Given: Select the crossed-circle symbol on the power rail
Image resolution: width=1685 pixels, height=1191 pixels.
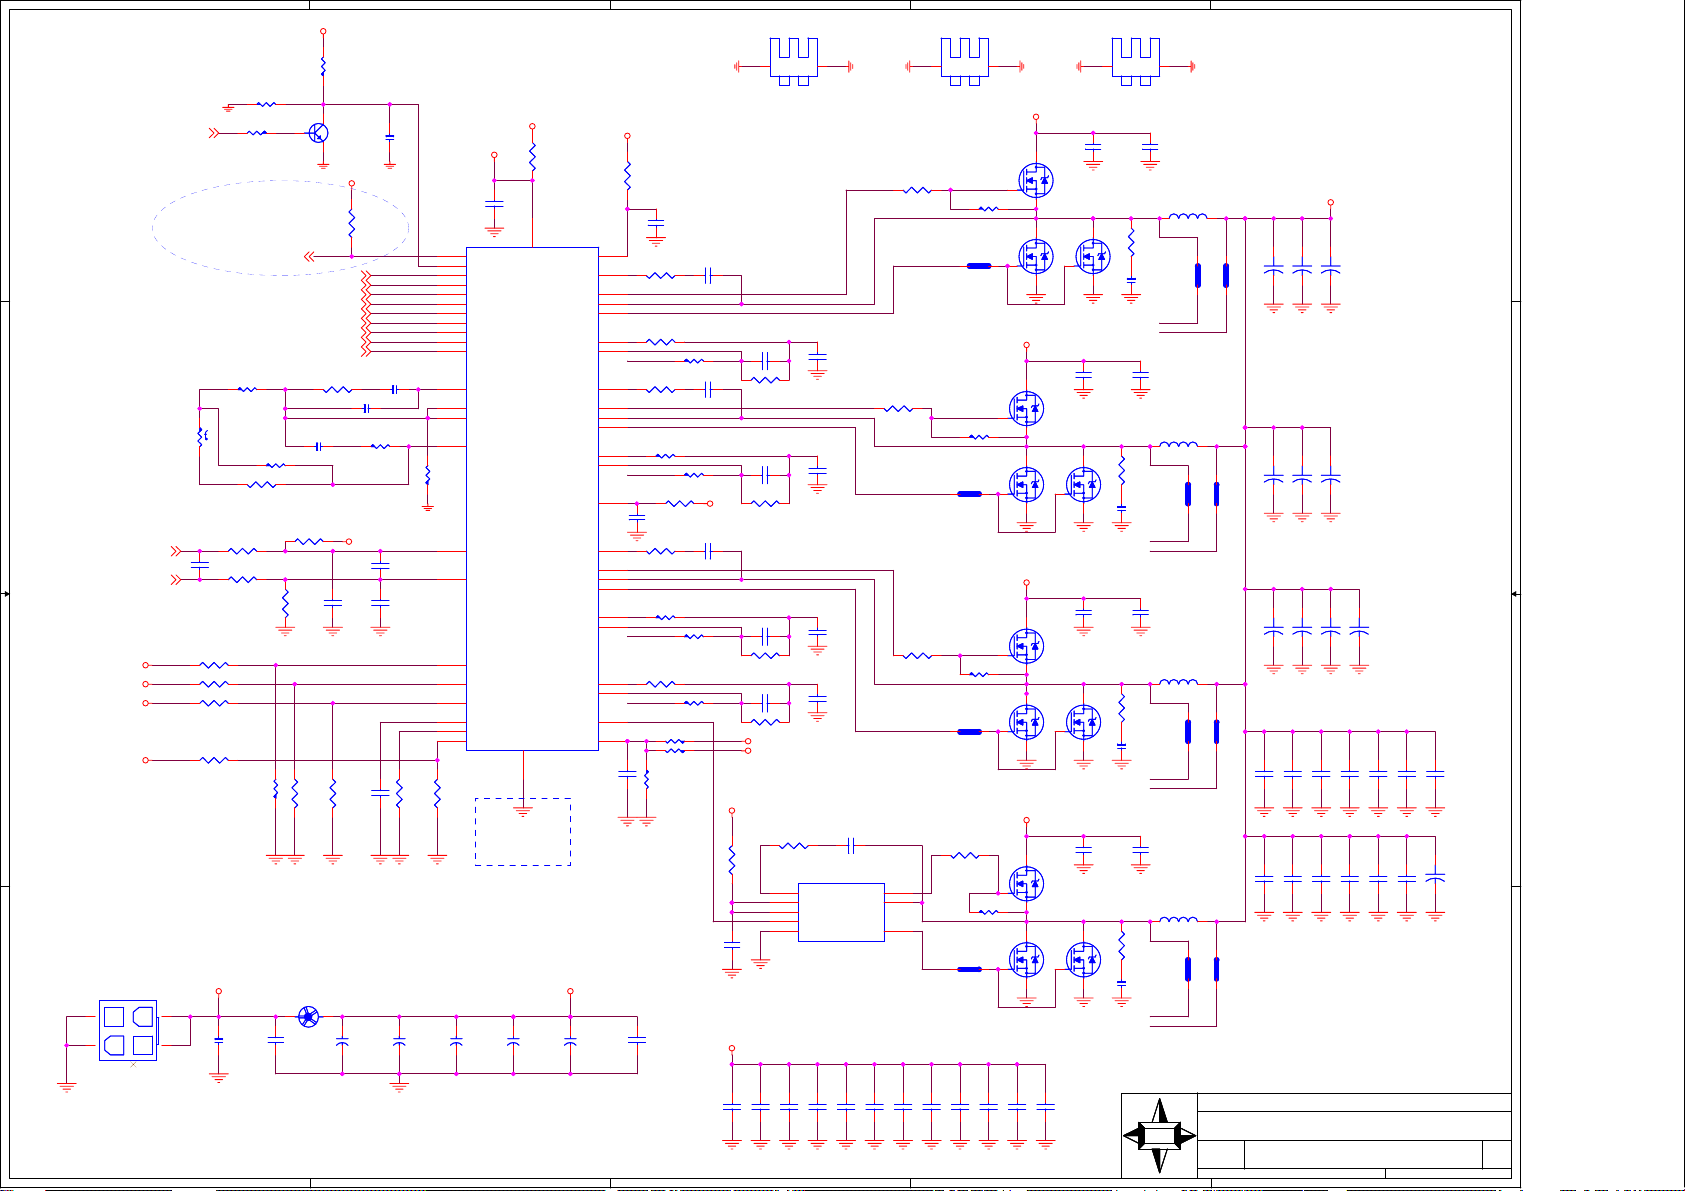Looking at the screenshot, I should pos(309,1017).
